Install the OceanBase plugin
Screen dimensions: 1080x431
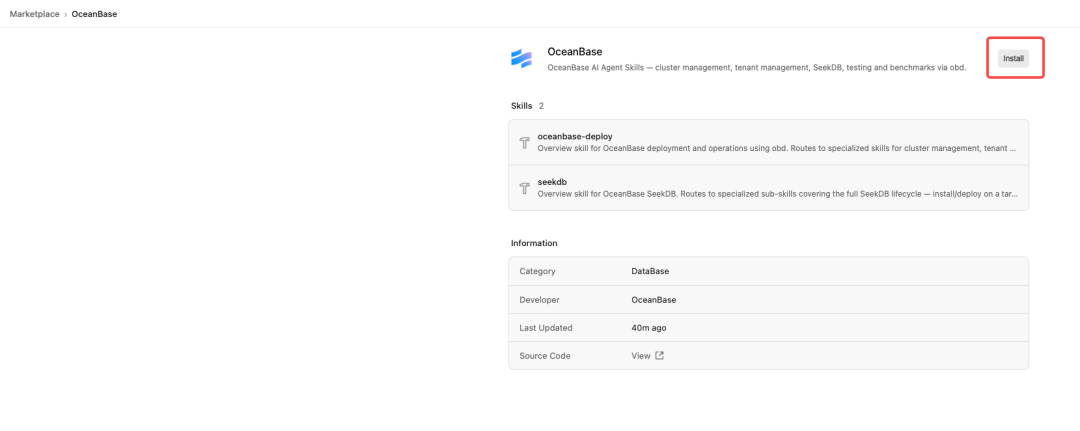click(x=1013, y=59)
